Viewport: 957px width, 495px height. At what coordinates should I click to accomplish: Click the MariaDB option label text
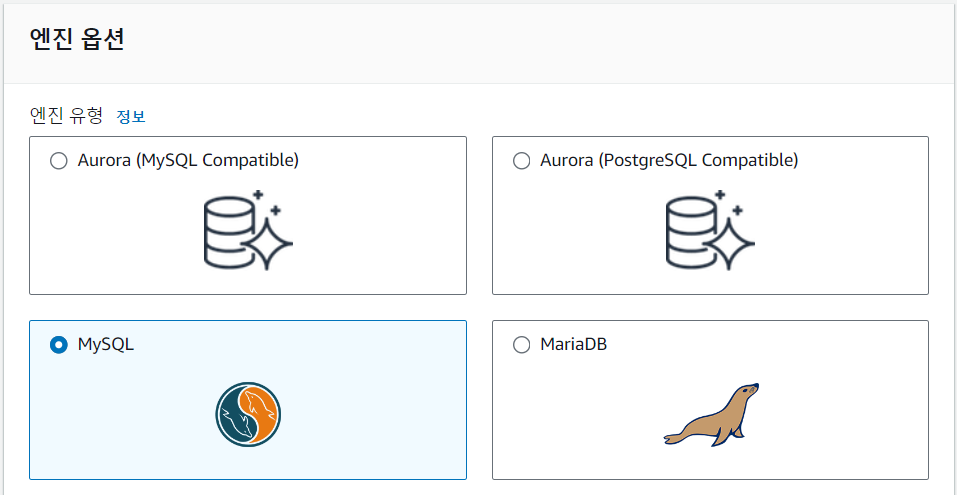574,345
